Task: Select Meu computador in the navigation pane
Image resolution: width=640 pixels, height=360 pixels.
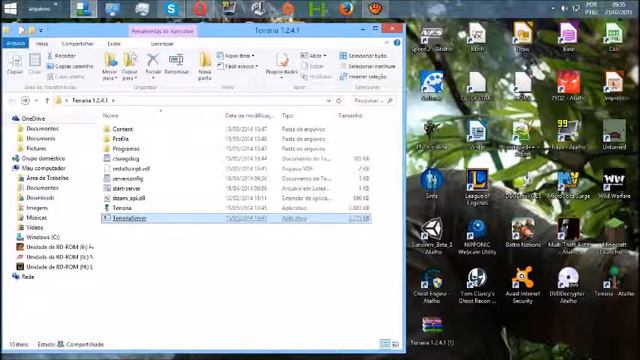Action: pyautogui.click(x=43, y=168)
